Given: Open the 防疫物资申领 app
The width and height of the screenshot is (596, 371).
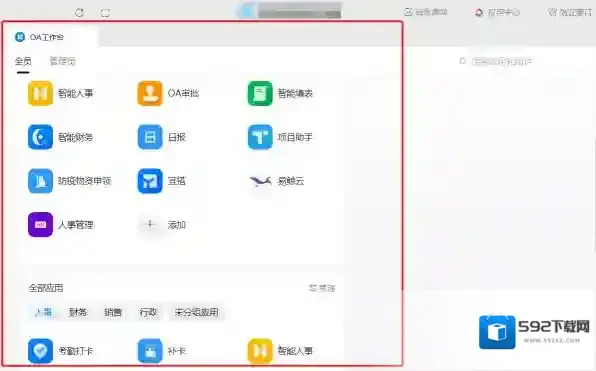Looking at the screenshot, I should coord(69,181).
